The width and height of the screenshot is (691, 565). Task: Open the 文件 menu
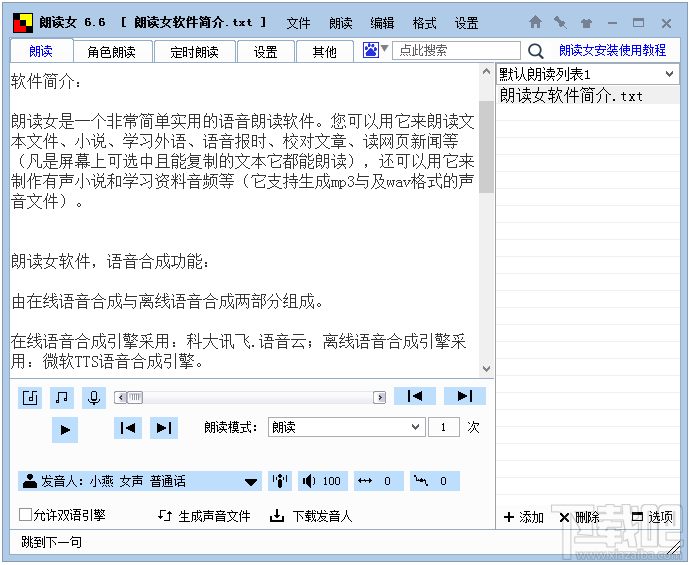[x=298, y=23]
